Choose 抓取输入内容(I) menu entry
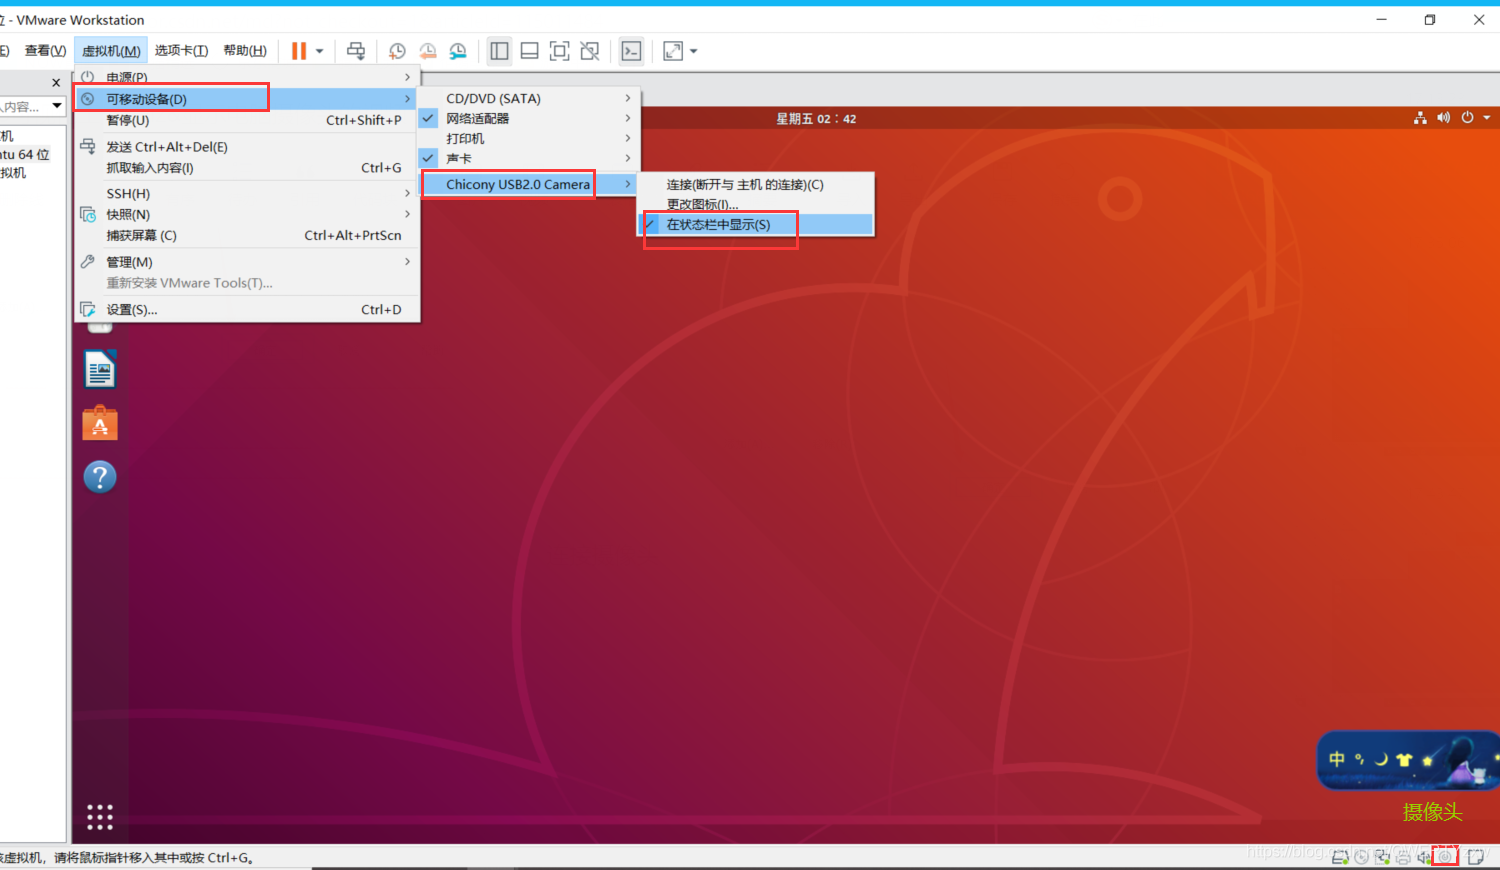The height and width of the screenshot is (870, 1500). pyautogui.click(x=247, y=167)
